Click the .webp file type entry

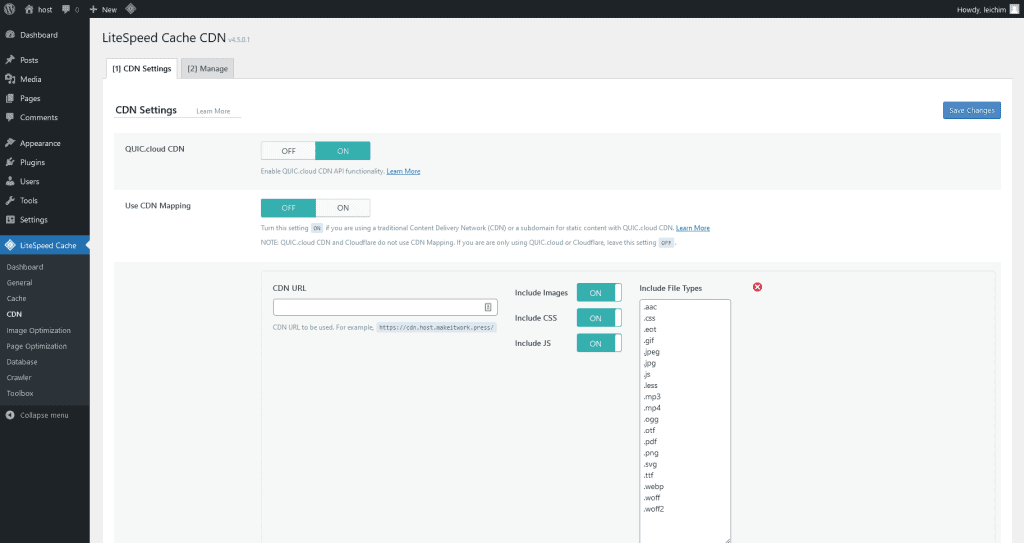pyautogui.click(x=654, y=487)
